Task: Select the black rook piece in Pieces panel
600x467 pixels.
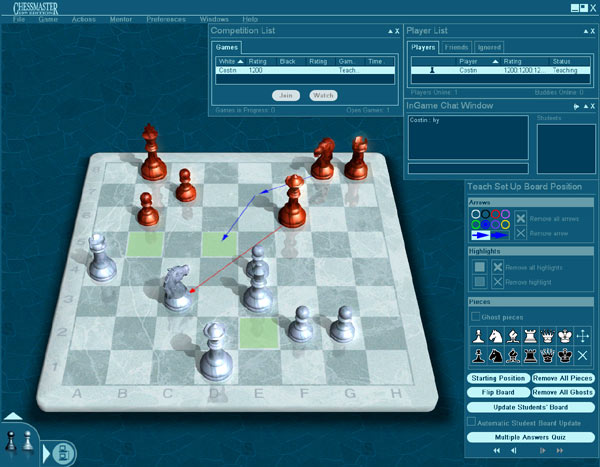Action: point(530,356)
